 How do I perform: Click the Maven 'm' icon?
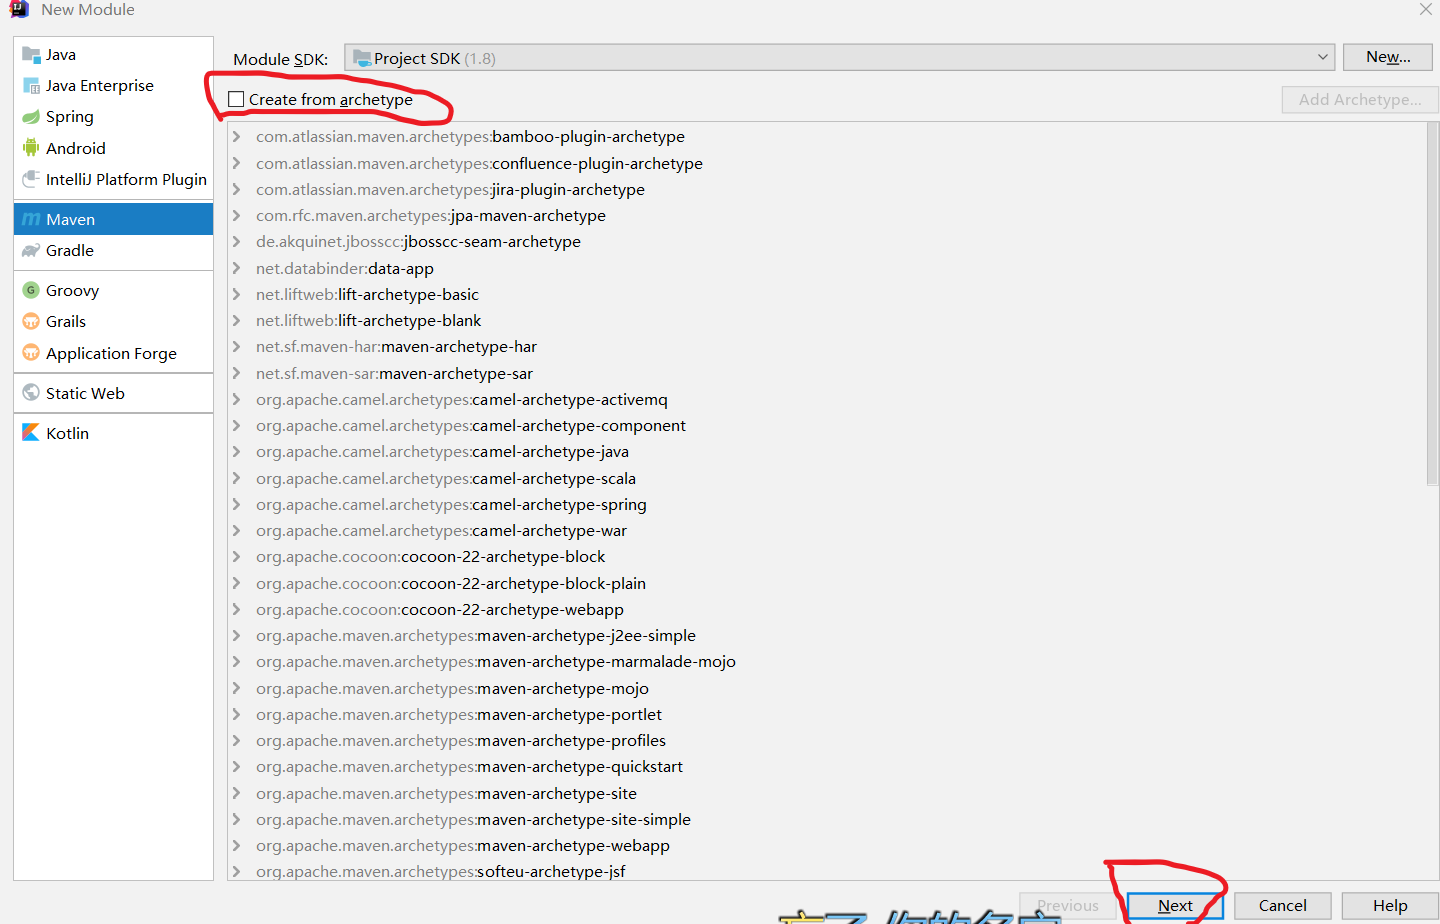coord(31,219)
